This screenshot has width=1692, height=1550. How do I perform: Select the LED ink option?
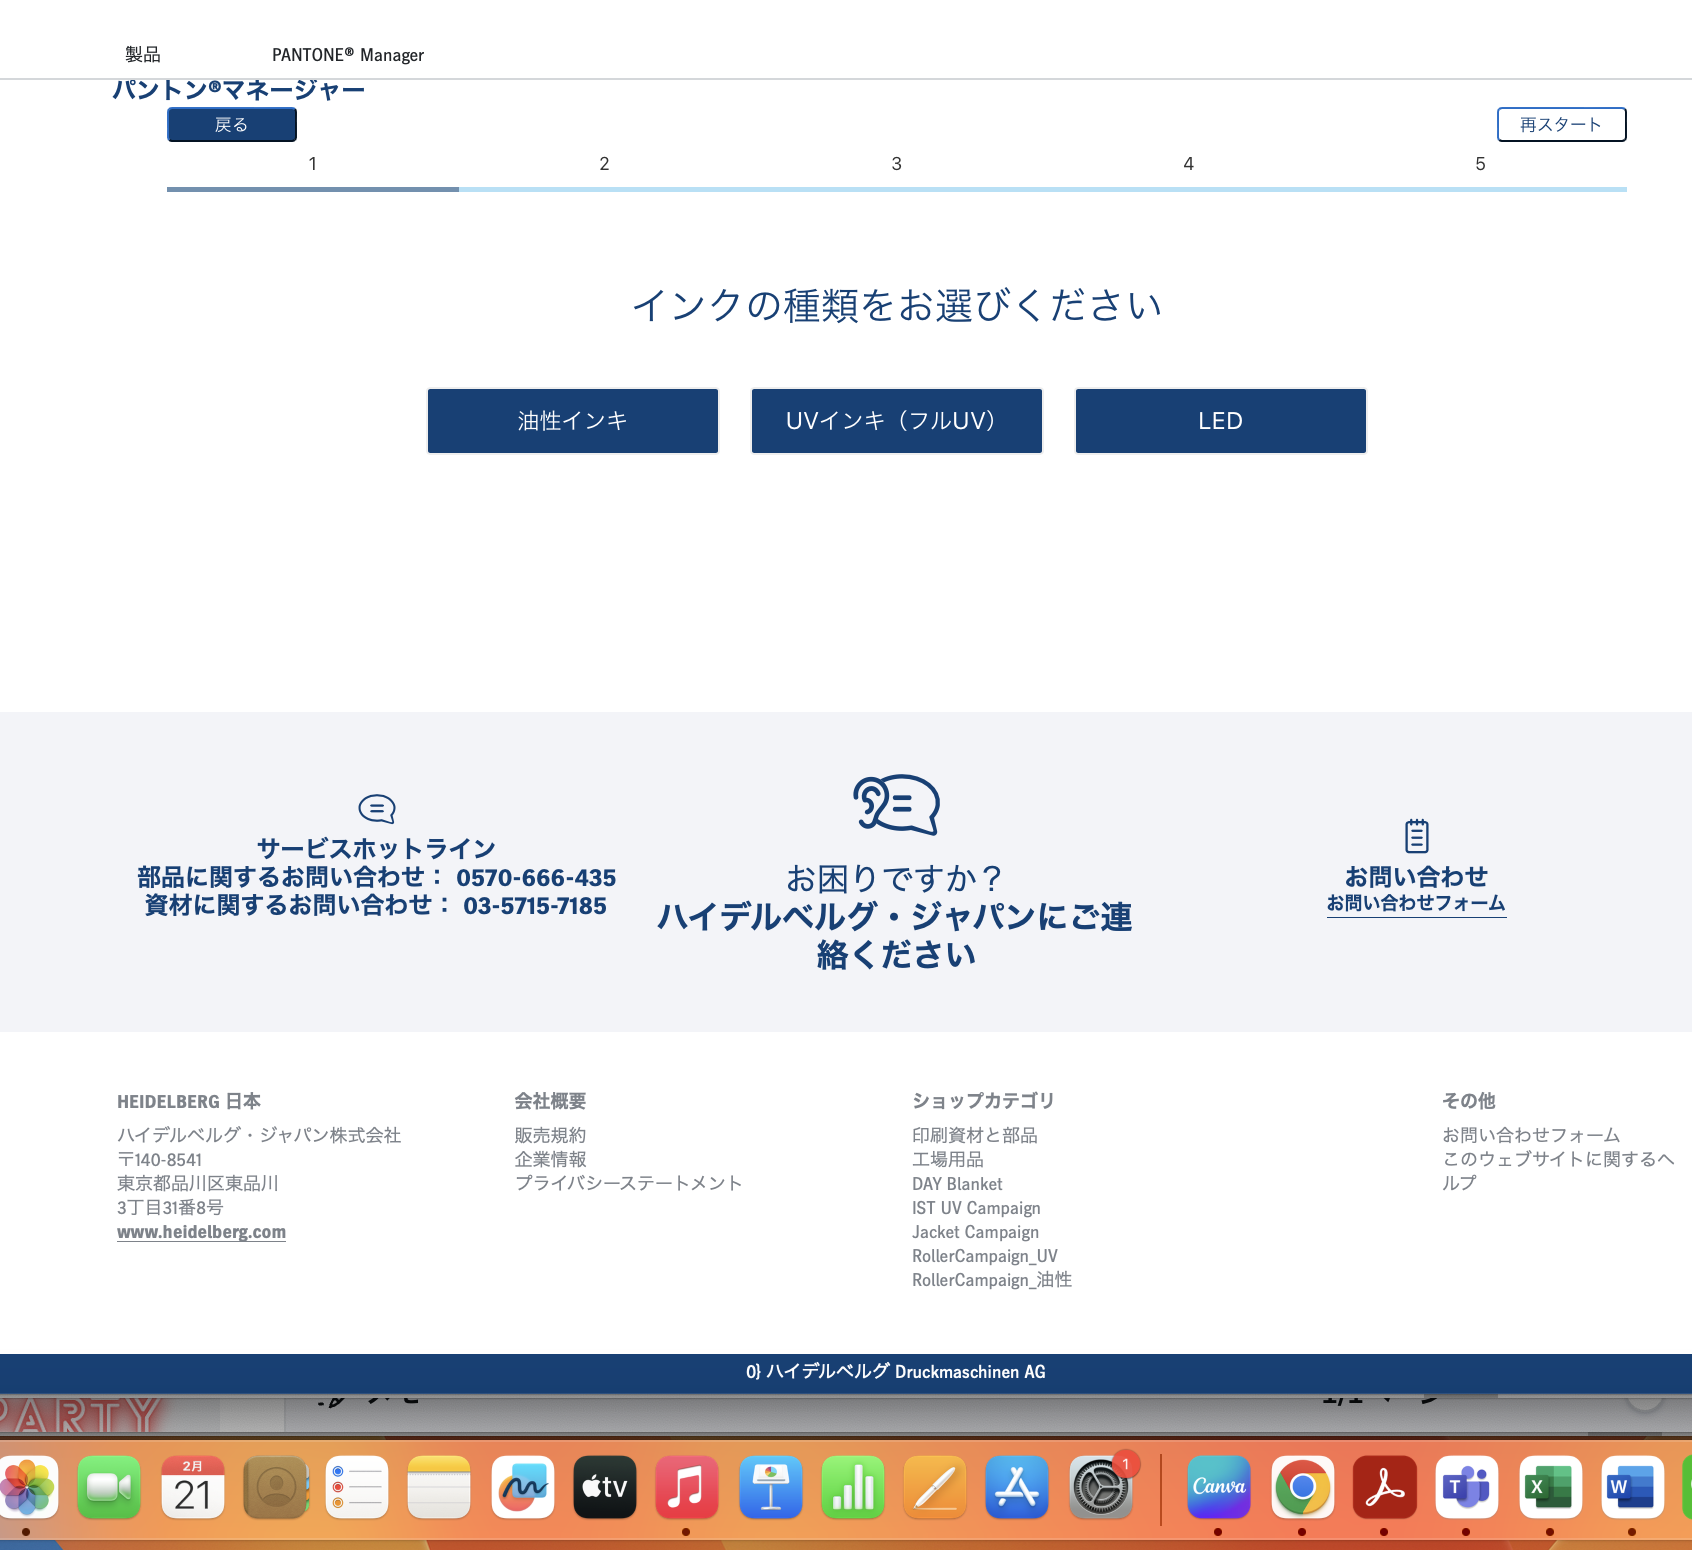[x=1221, y=421]
